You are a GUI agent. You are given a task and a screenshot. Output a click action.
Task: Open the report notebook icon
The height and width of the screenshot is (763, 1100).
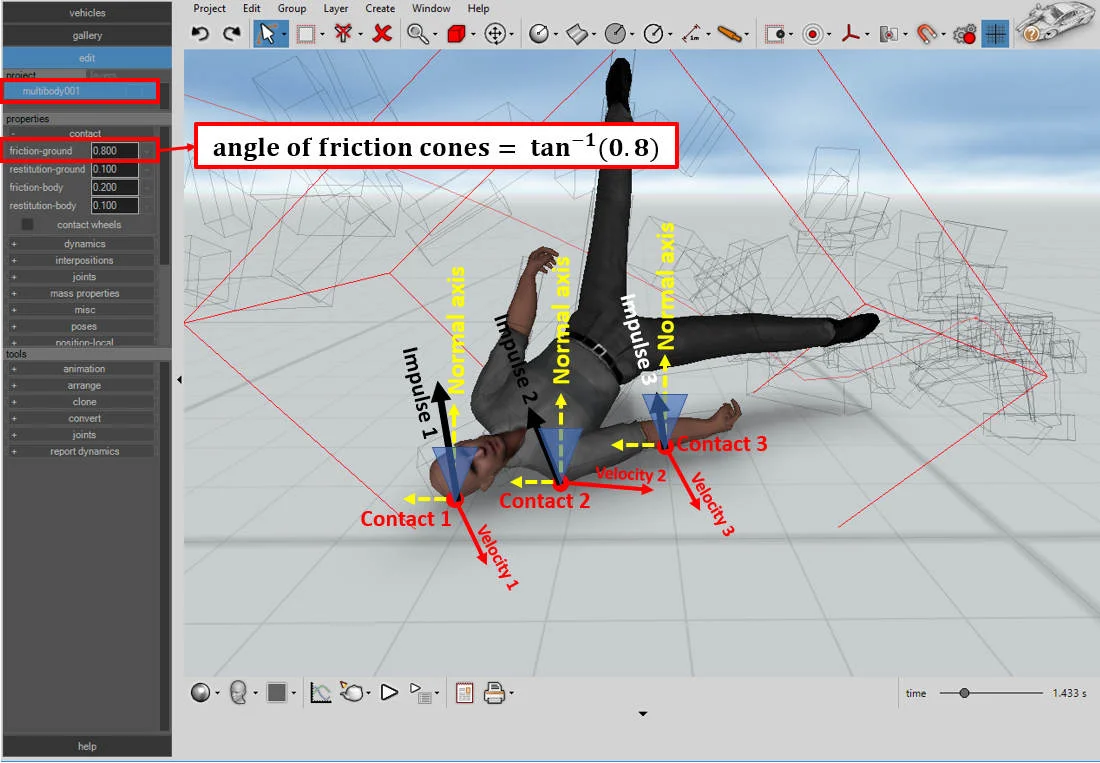point(464,693)
